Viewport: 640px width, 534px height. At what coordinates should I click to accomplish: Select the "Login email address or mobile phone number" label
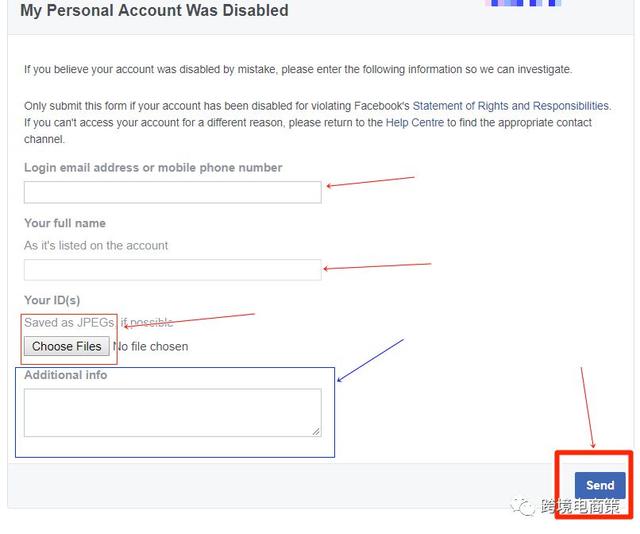pos(153,168)
